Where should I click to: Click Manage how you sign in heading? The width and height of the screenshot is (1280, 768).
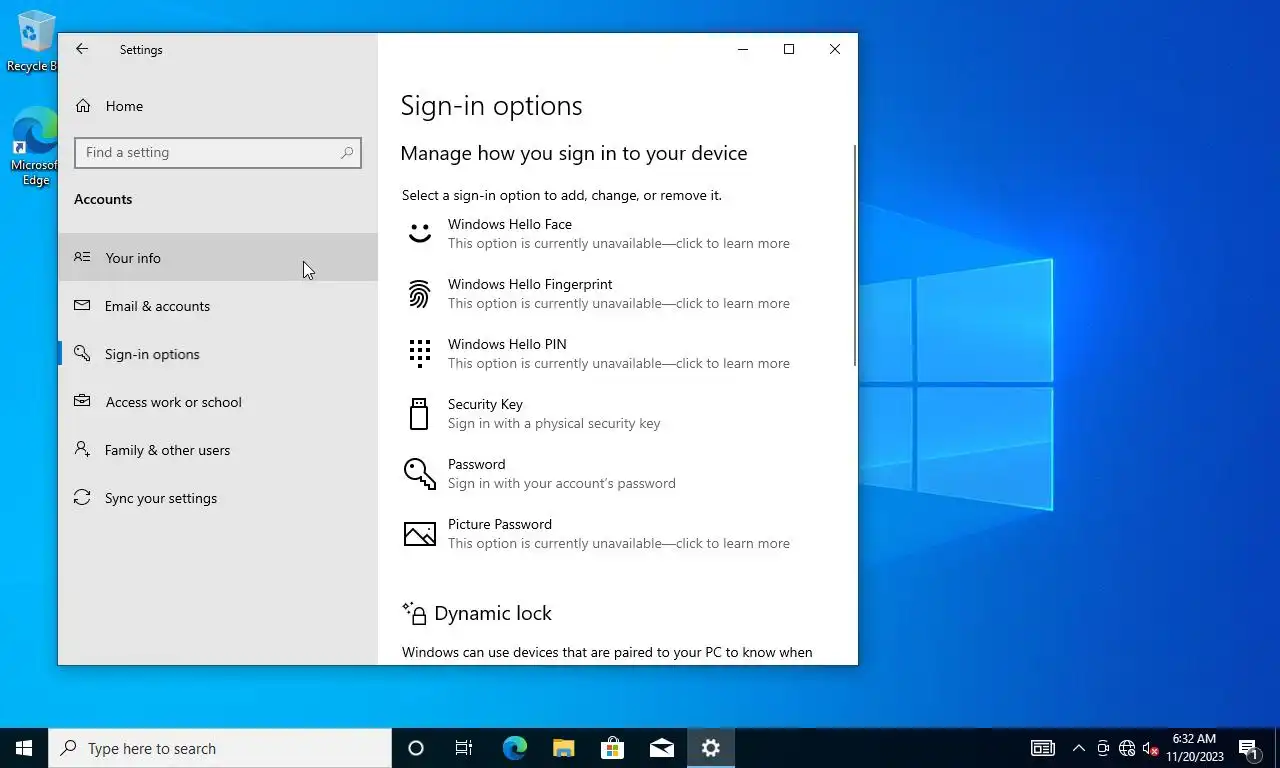(x=574, y=153)
